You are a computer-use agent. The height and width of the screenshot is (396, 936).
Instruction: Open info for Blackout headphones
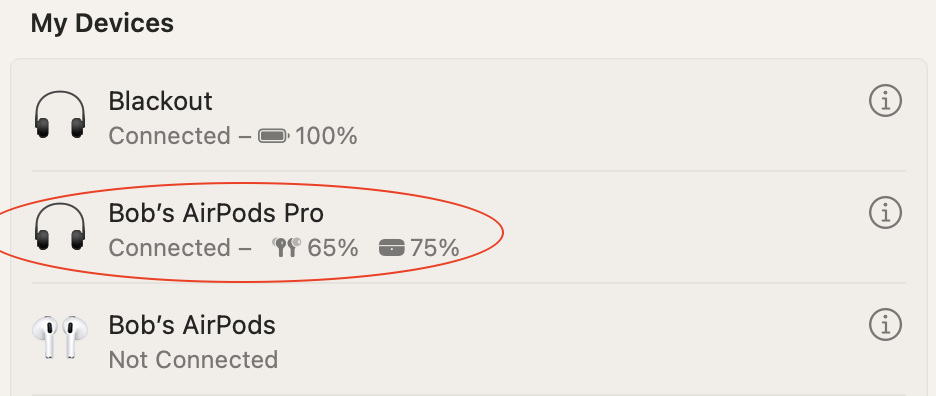(x=885, y=101)
